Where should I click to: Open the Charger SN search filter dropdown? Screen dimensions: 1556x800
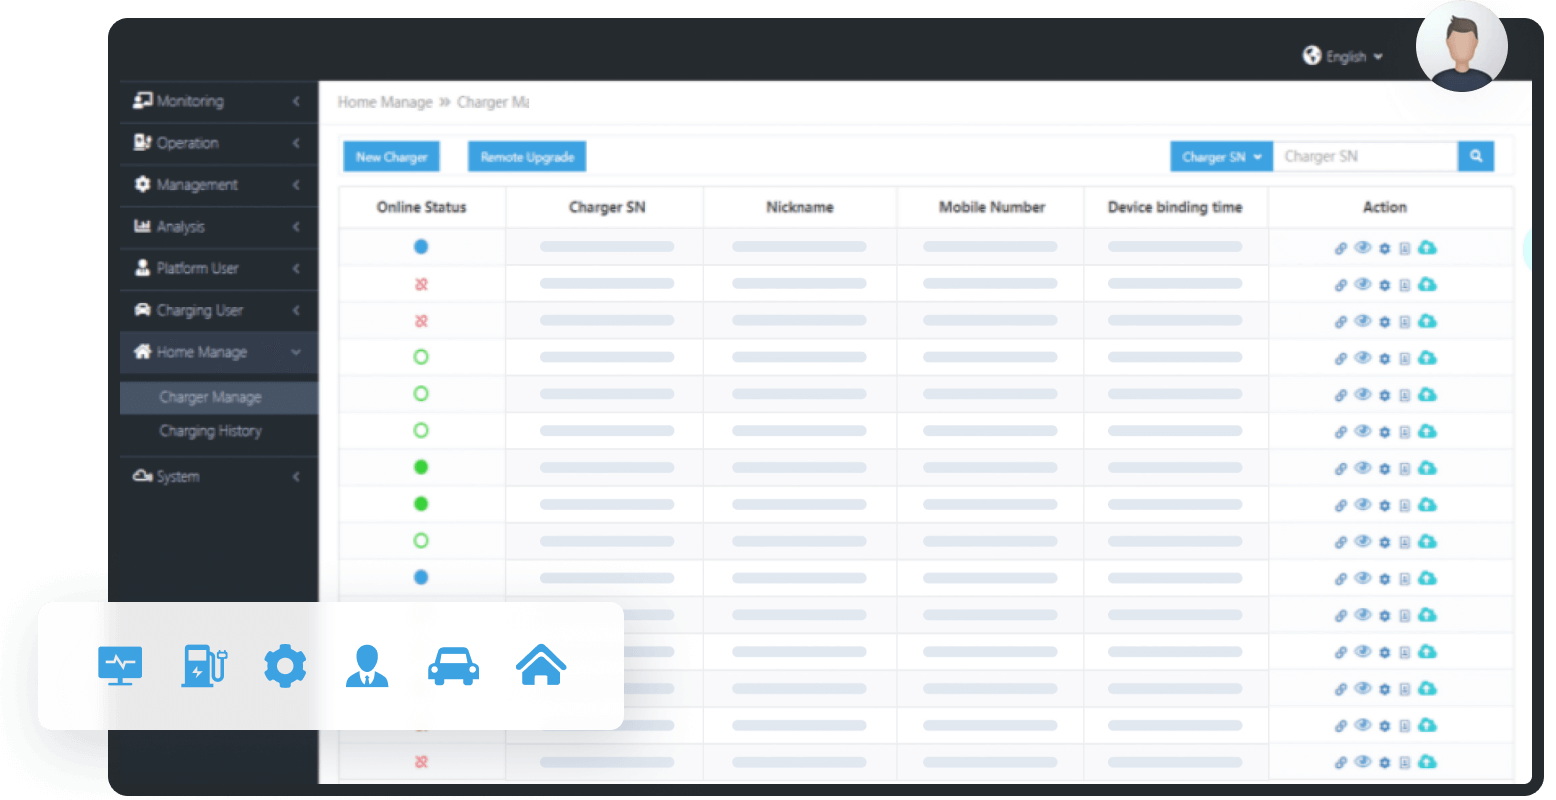click(1221, 156)
